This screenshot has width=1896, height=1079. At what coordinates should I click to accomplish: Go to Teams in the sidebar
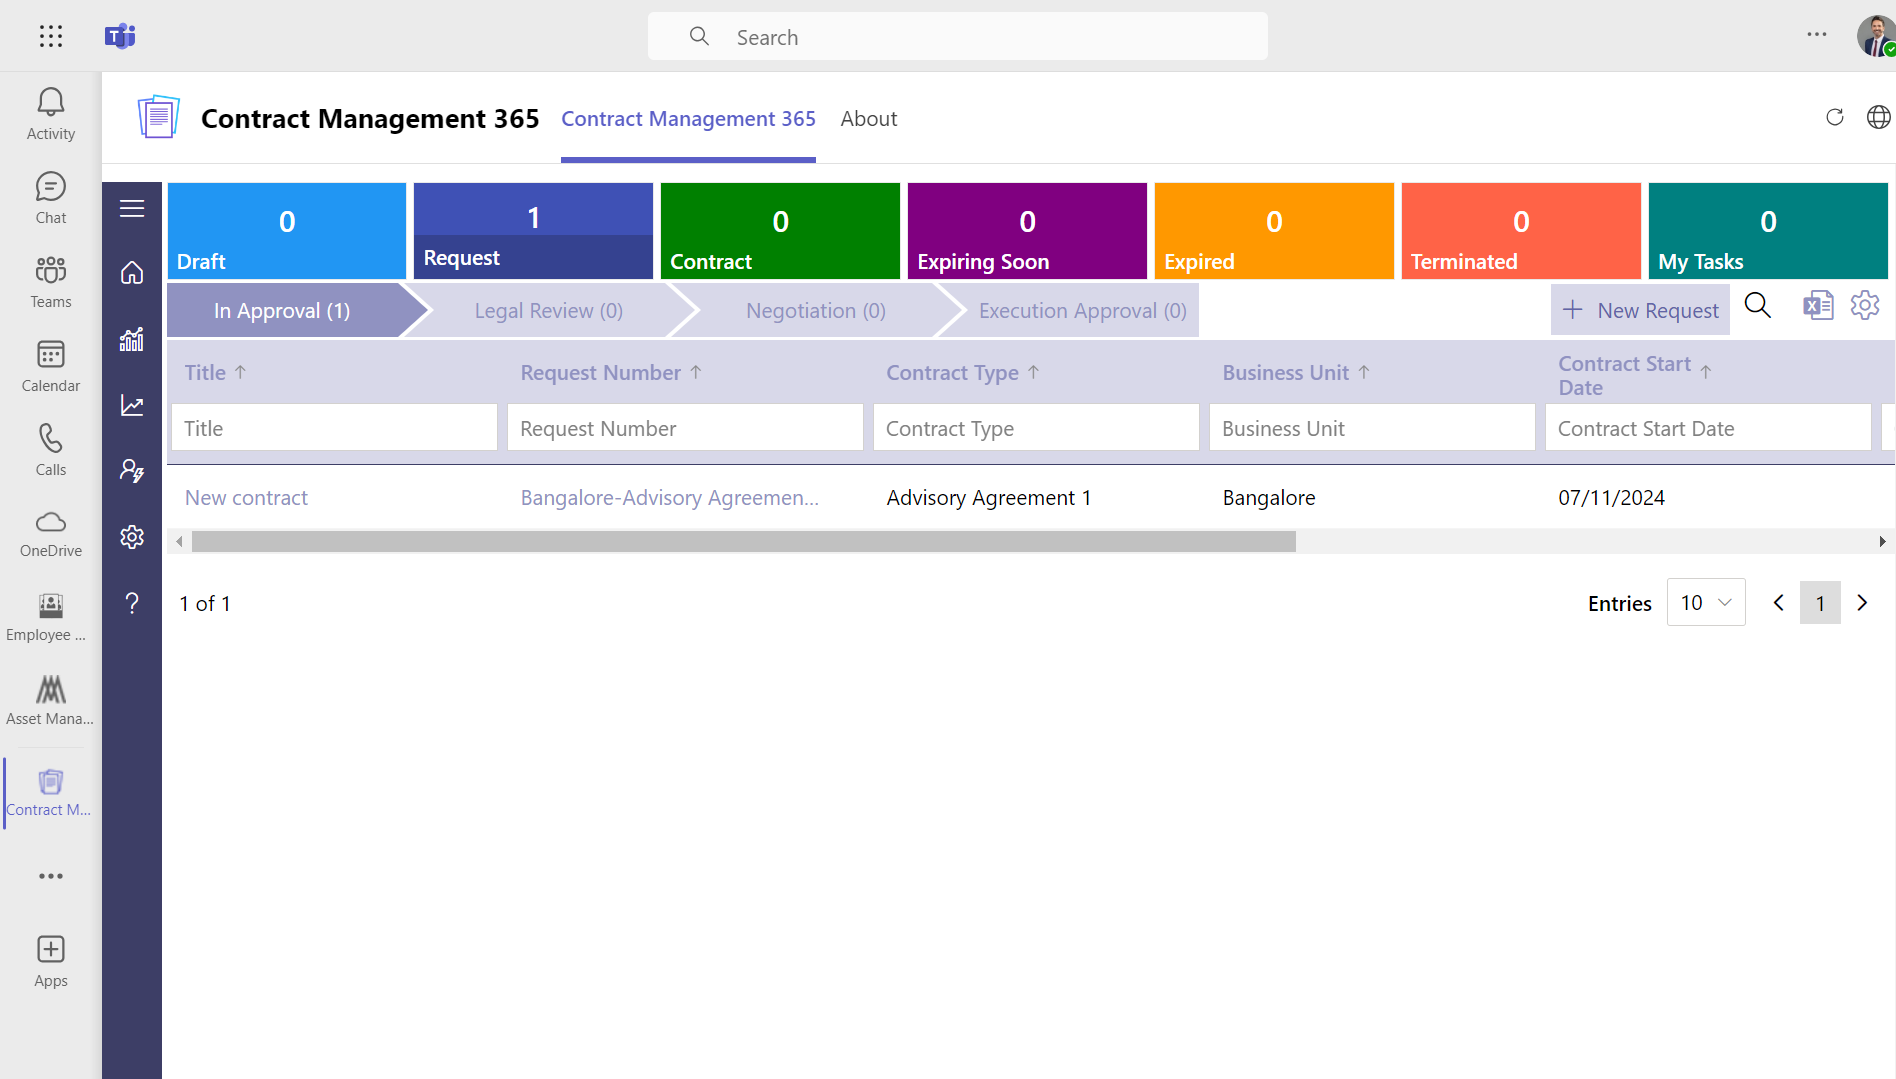click(51, 282)
